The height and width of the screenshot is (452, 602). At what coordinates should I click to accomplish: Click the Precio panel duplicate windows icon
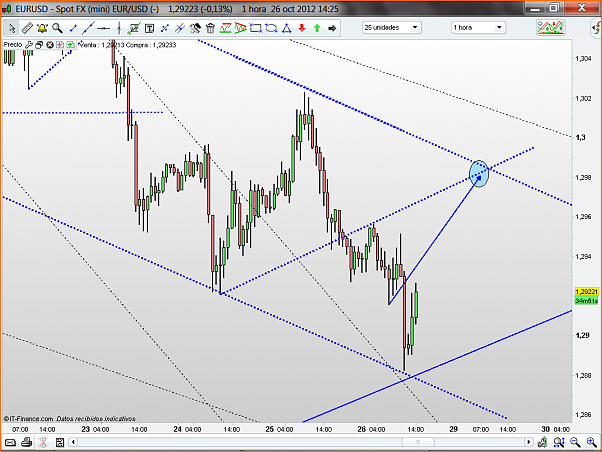point(39,45)
